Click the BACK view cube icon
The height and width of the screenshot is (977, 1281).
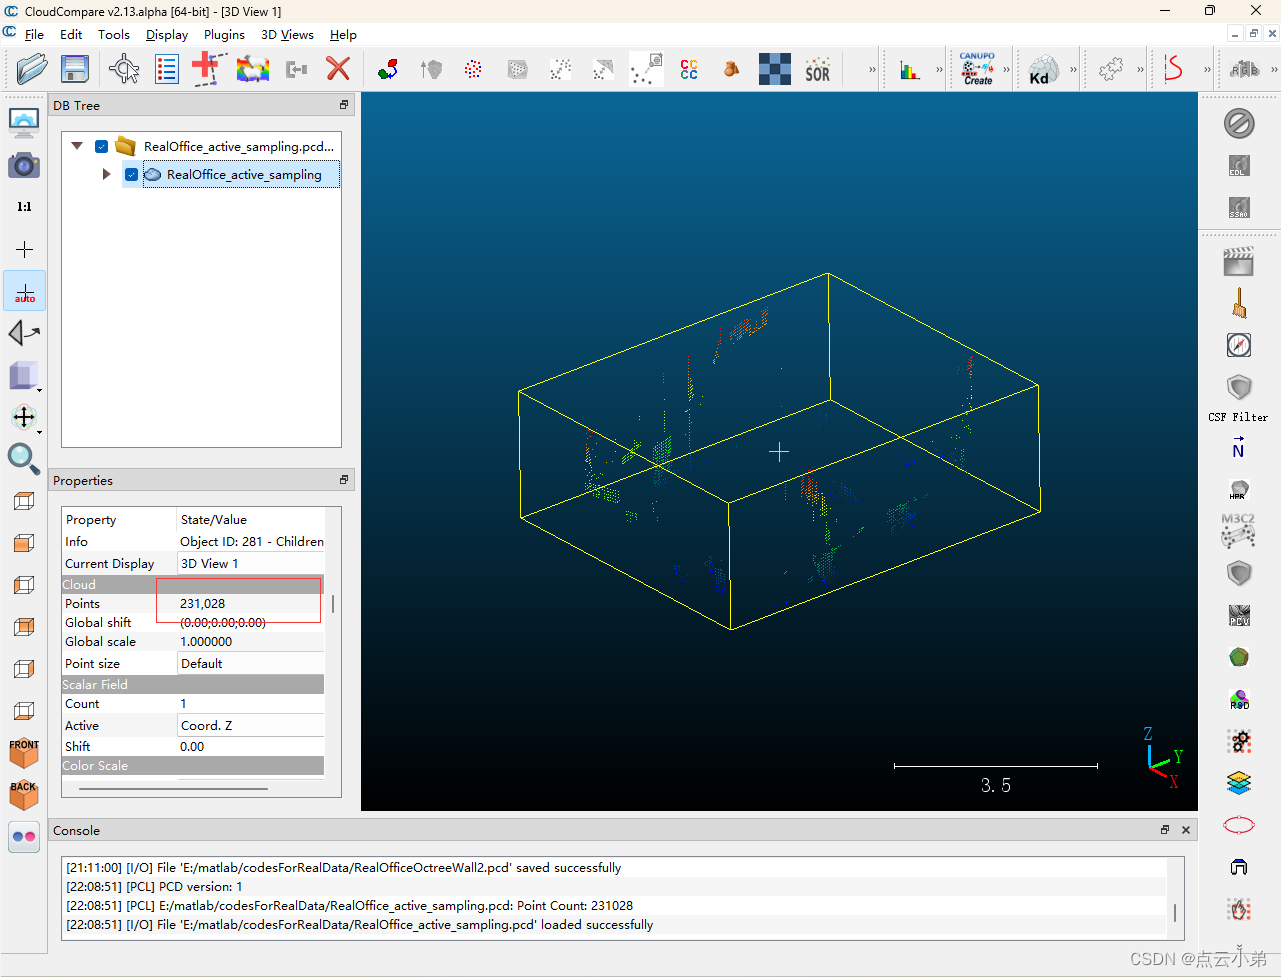[24, 794]
